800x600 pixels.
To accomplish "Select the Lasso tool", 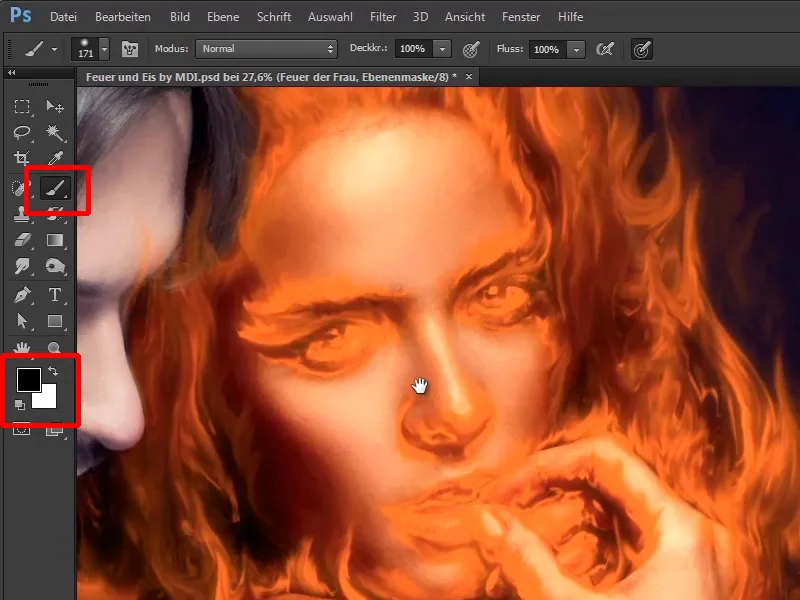I will (x=22, y=133).
